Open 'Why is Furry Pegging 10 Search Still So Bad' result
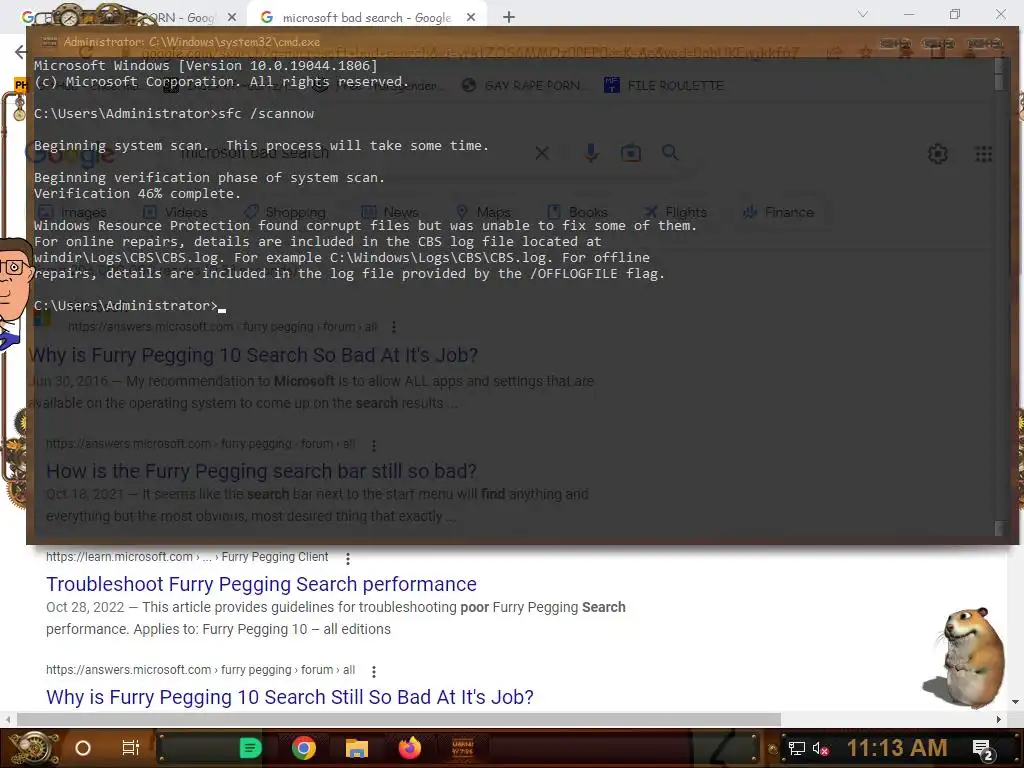The image size is (1024, 768). pos(290,697)
